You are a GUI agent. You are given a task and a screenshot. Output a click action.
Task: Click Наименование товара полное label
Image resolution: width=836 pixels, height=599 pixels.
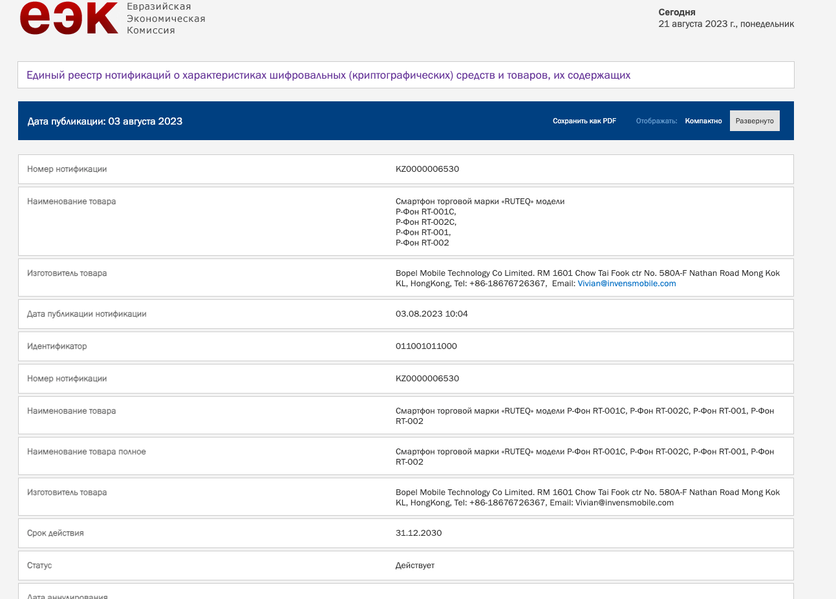(x=86, y=452)
